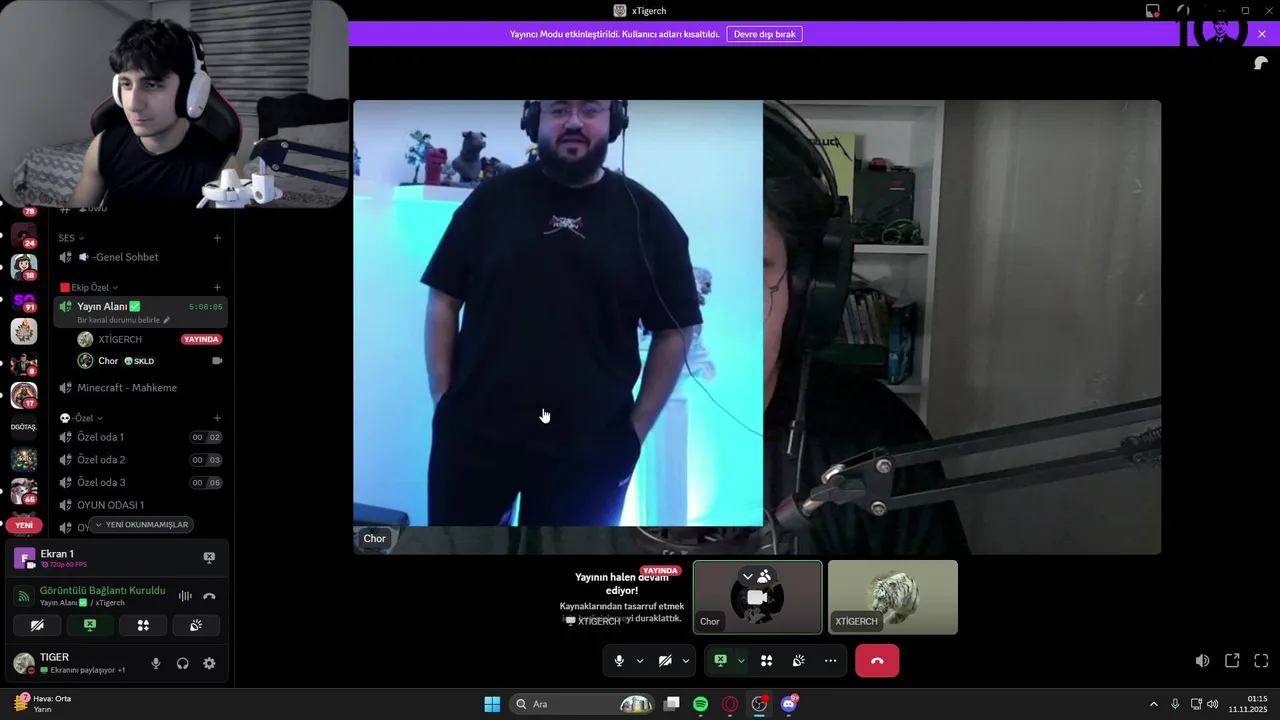Stop streaming via Ekran 1 panel icon
This screenshot has height=720, width=1280.
209,557
